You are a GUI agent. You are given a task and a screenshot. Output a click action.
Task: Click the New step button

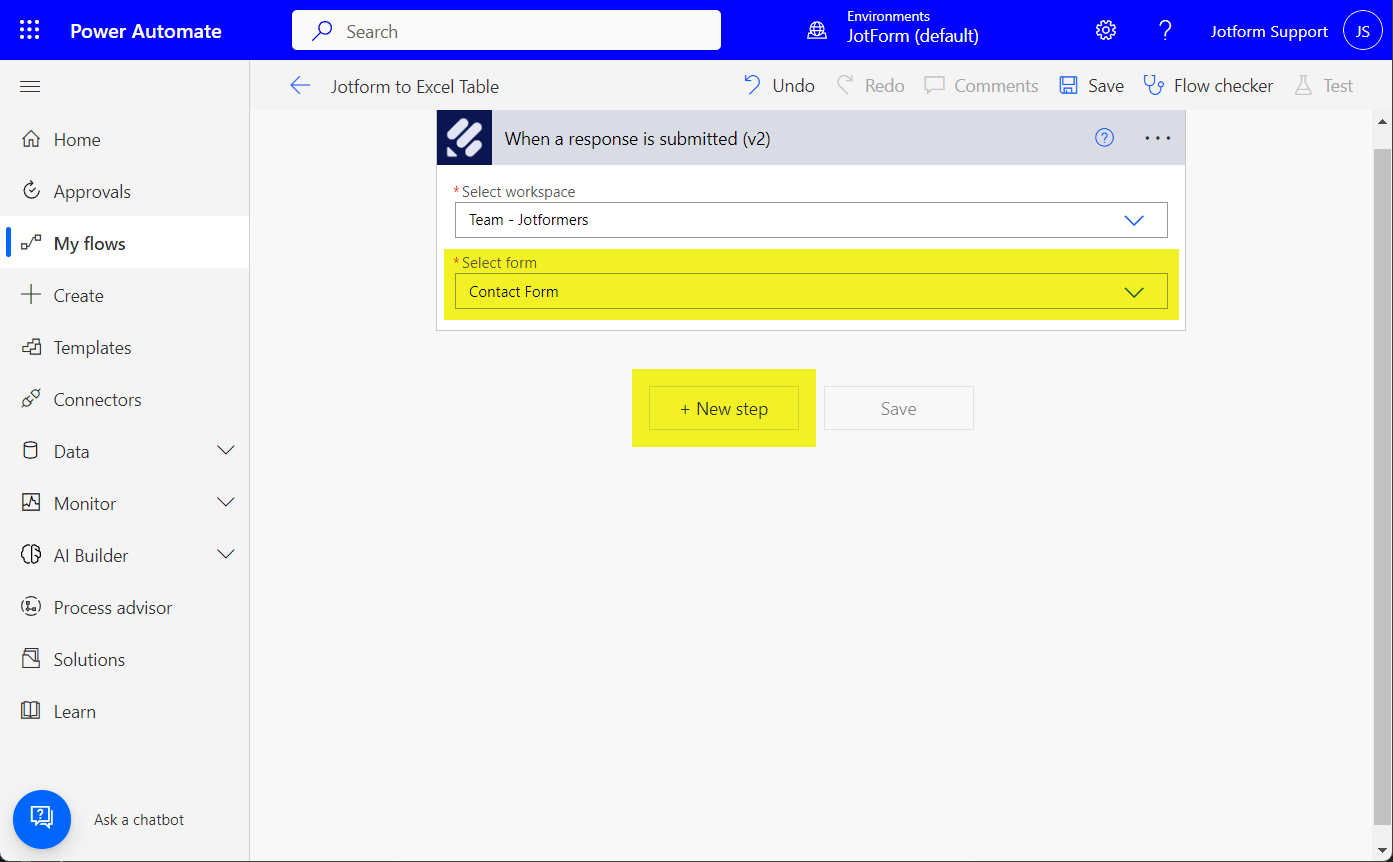(x=724, y=408)
